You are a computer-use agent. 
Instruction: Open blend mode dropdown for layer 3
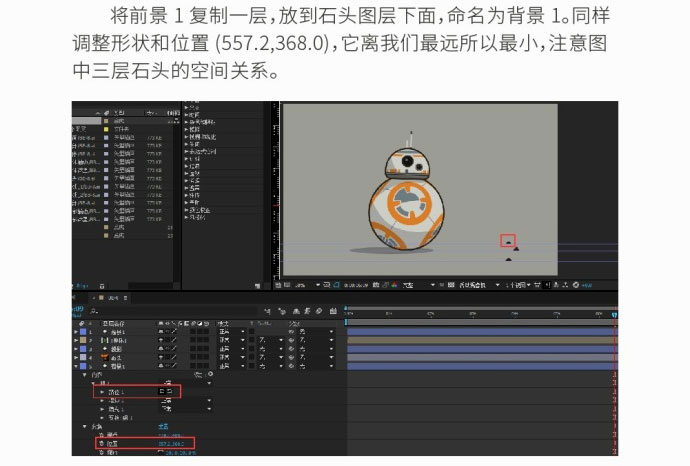pos(231,349)
